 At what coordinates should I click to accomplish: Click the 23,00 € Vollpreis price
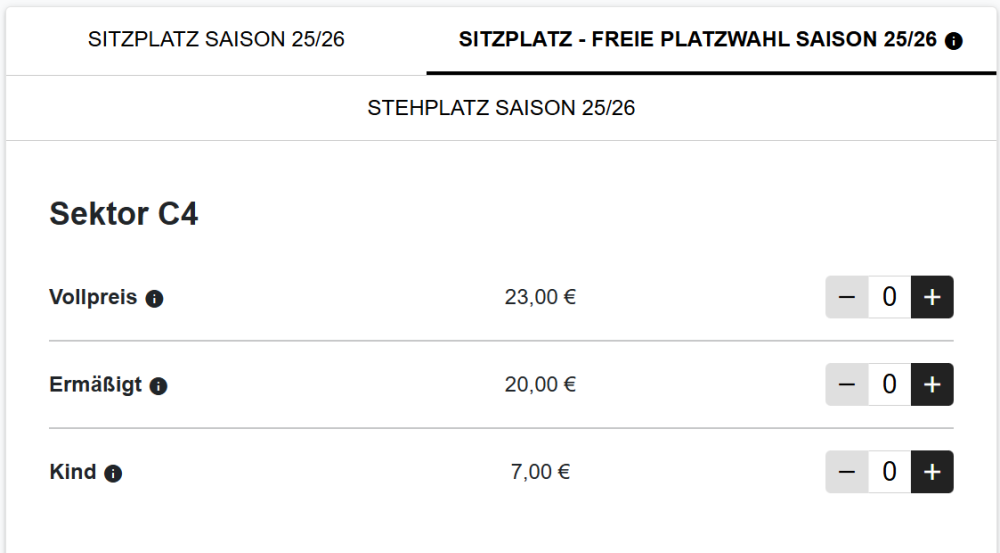click(x=540, y=297)
